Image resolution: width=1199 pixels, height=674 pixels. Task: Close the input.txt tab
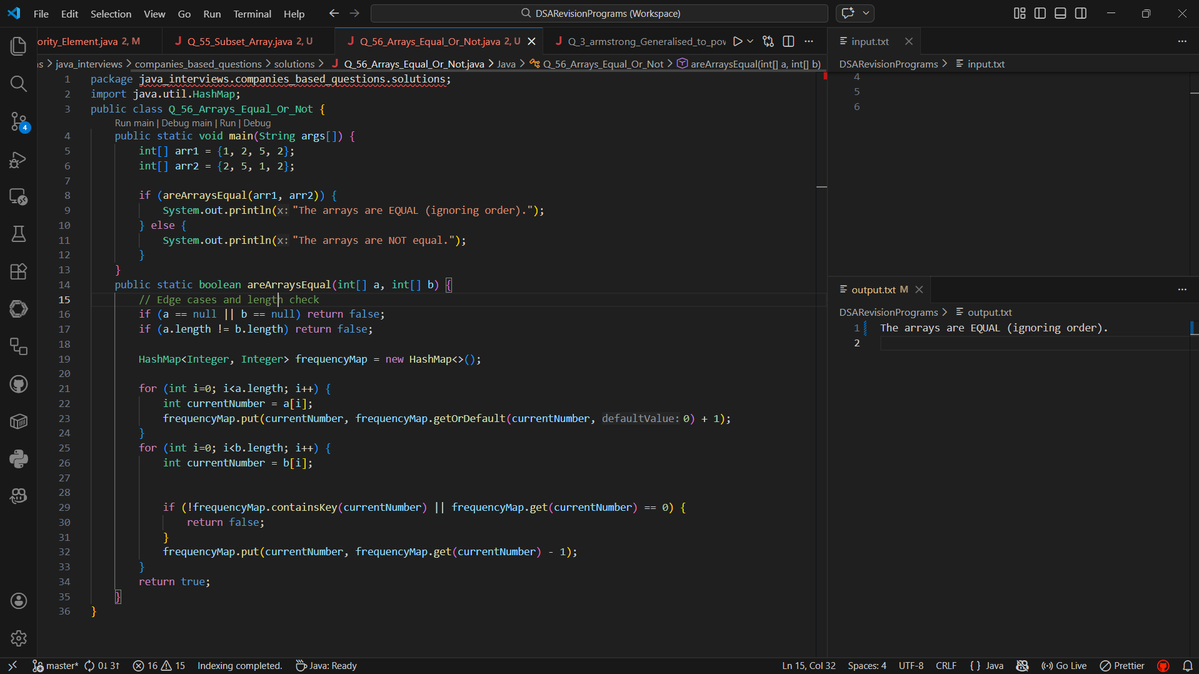908,41
